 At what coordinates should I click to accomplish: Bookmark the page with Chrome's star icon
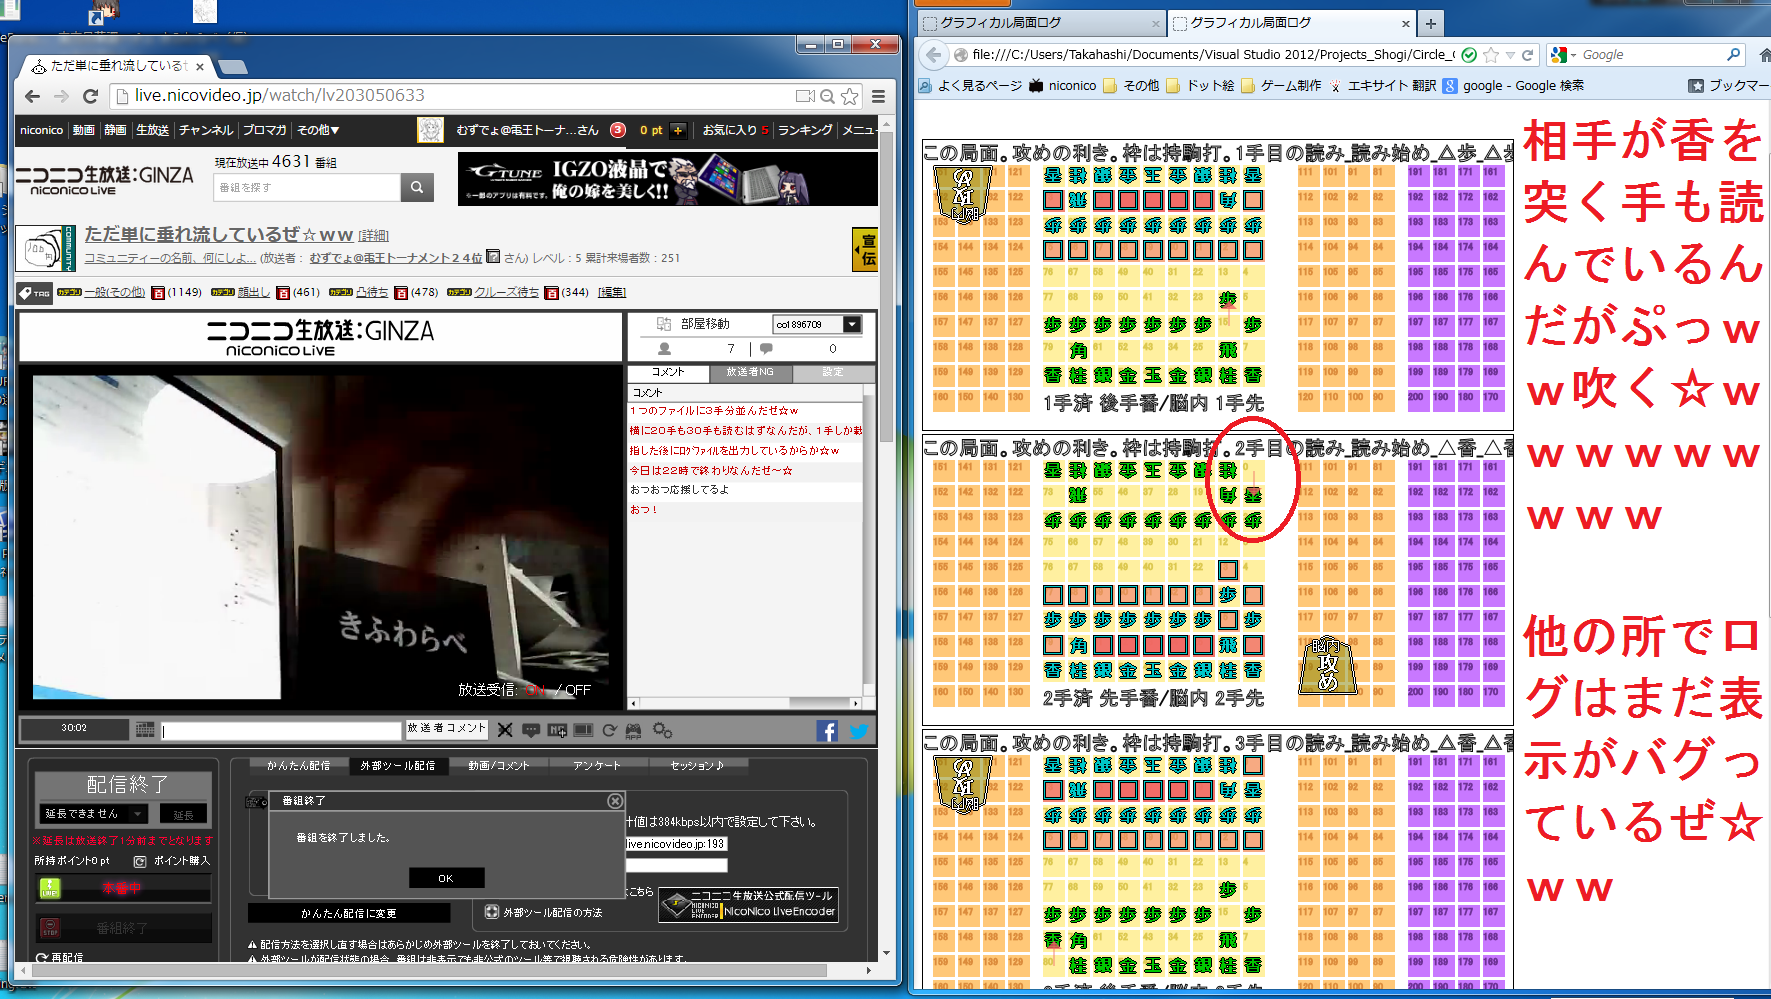[x=850, y=96]
